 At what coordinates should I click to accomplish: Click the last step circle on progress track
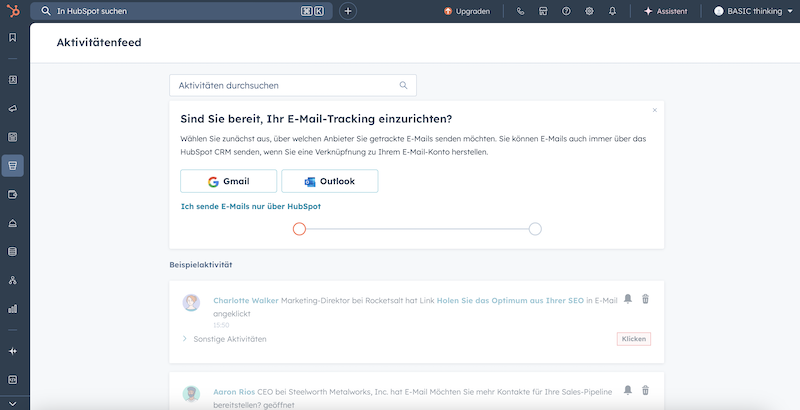[x=535, y=229]
